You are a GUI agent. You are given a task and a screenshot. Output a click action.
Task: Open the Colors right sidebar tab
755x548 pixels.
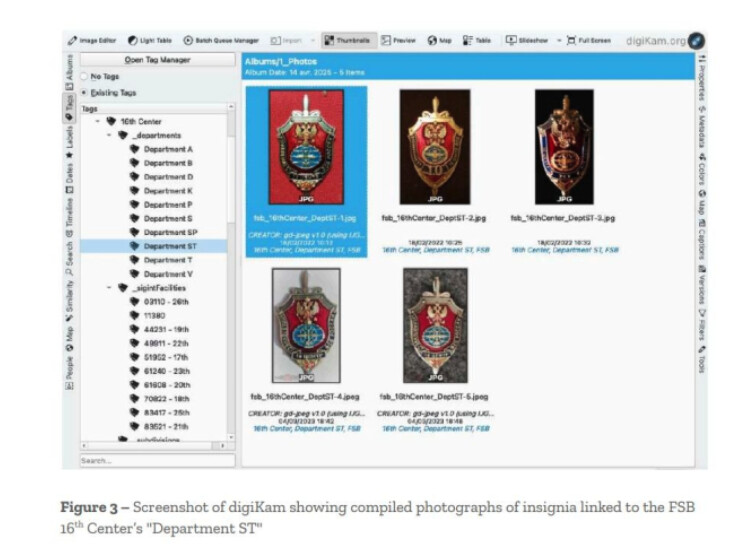[702, 169]
